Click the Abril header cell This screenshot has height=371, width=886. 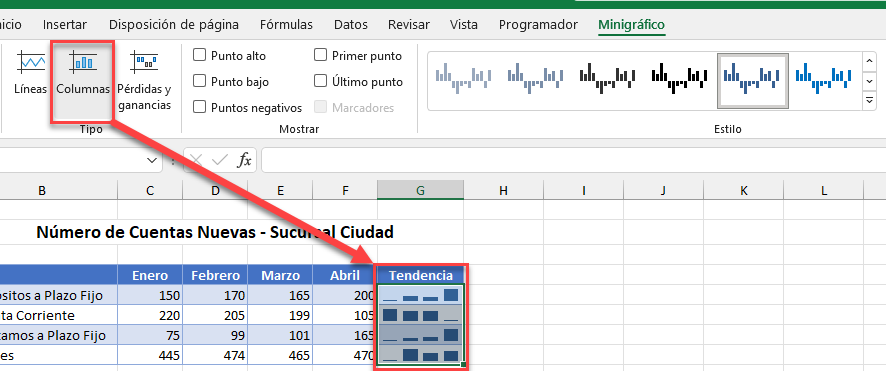pyautogui.click(x=345, y=275)
